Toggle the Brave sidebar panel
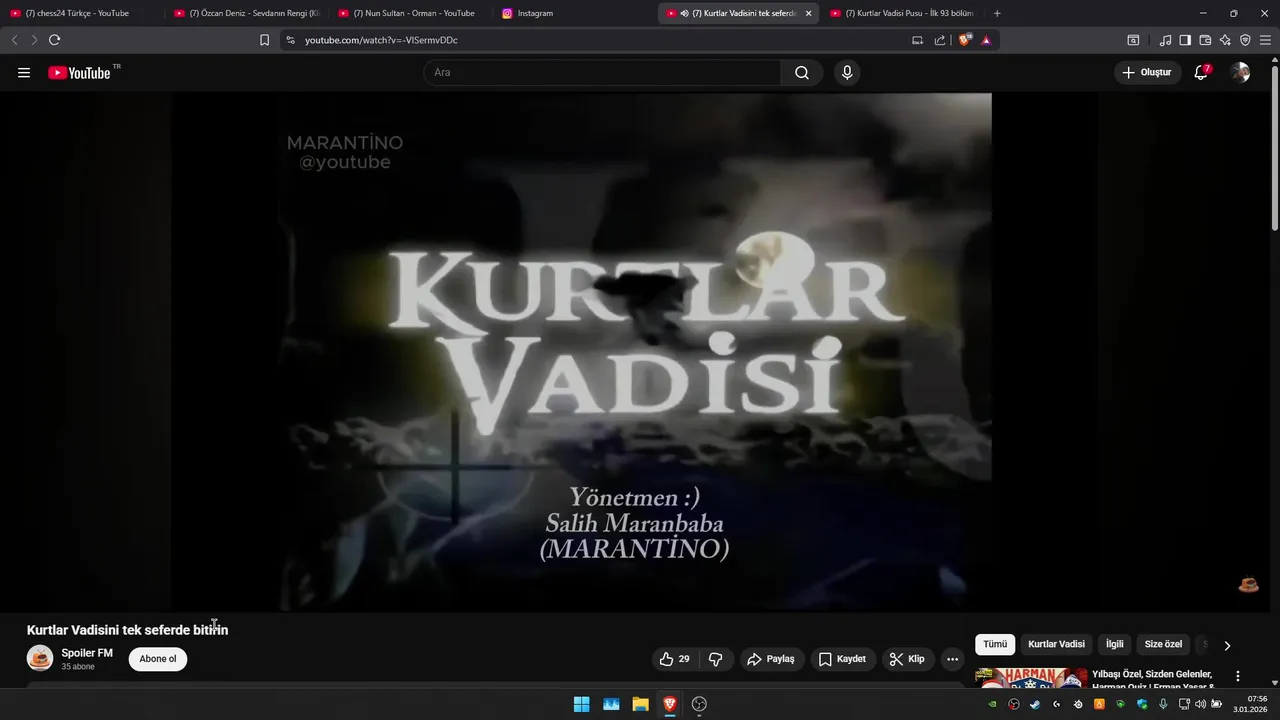 (1185, 40)
